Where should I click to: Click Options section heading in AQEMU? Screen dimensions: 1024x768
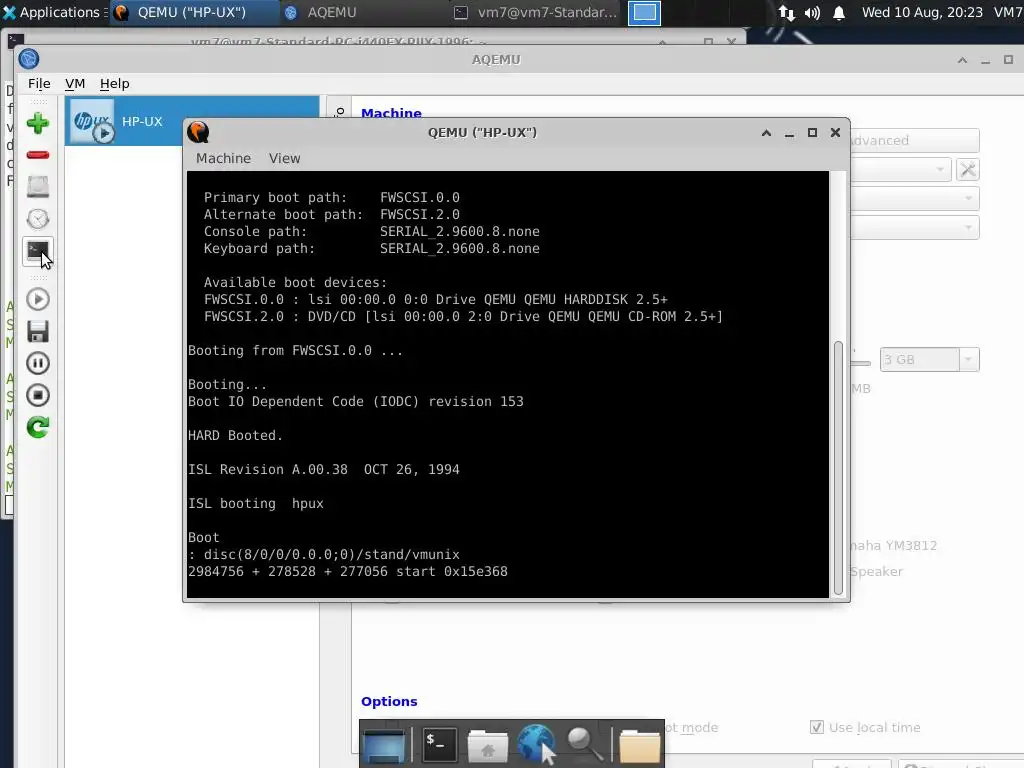389,701
